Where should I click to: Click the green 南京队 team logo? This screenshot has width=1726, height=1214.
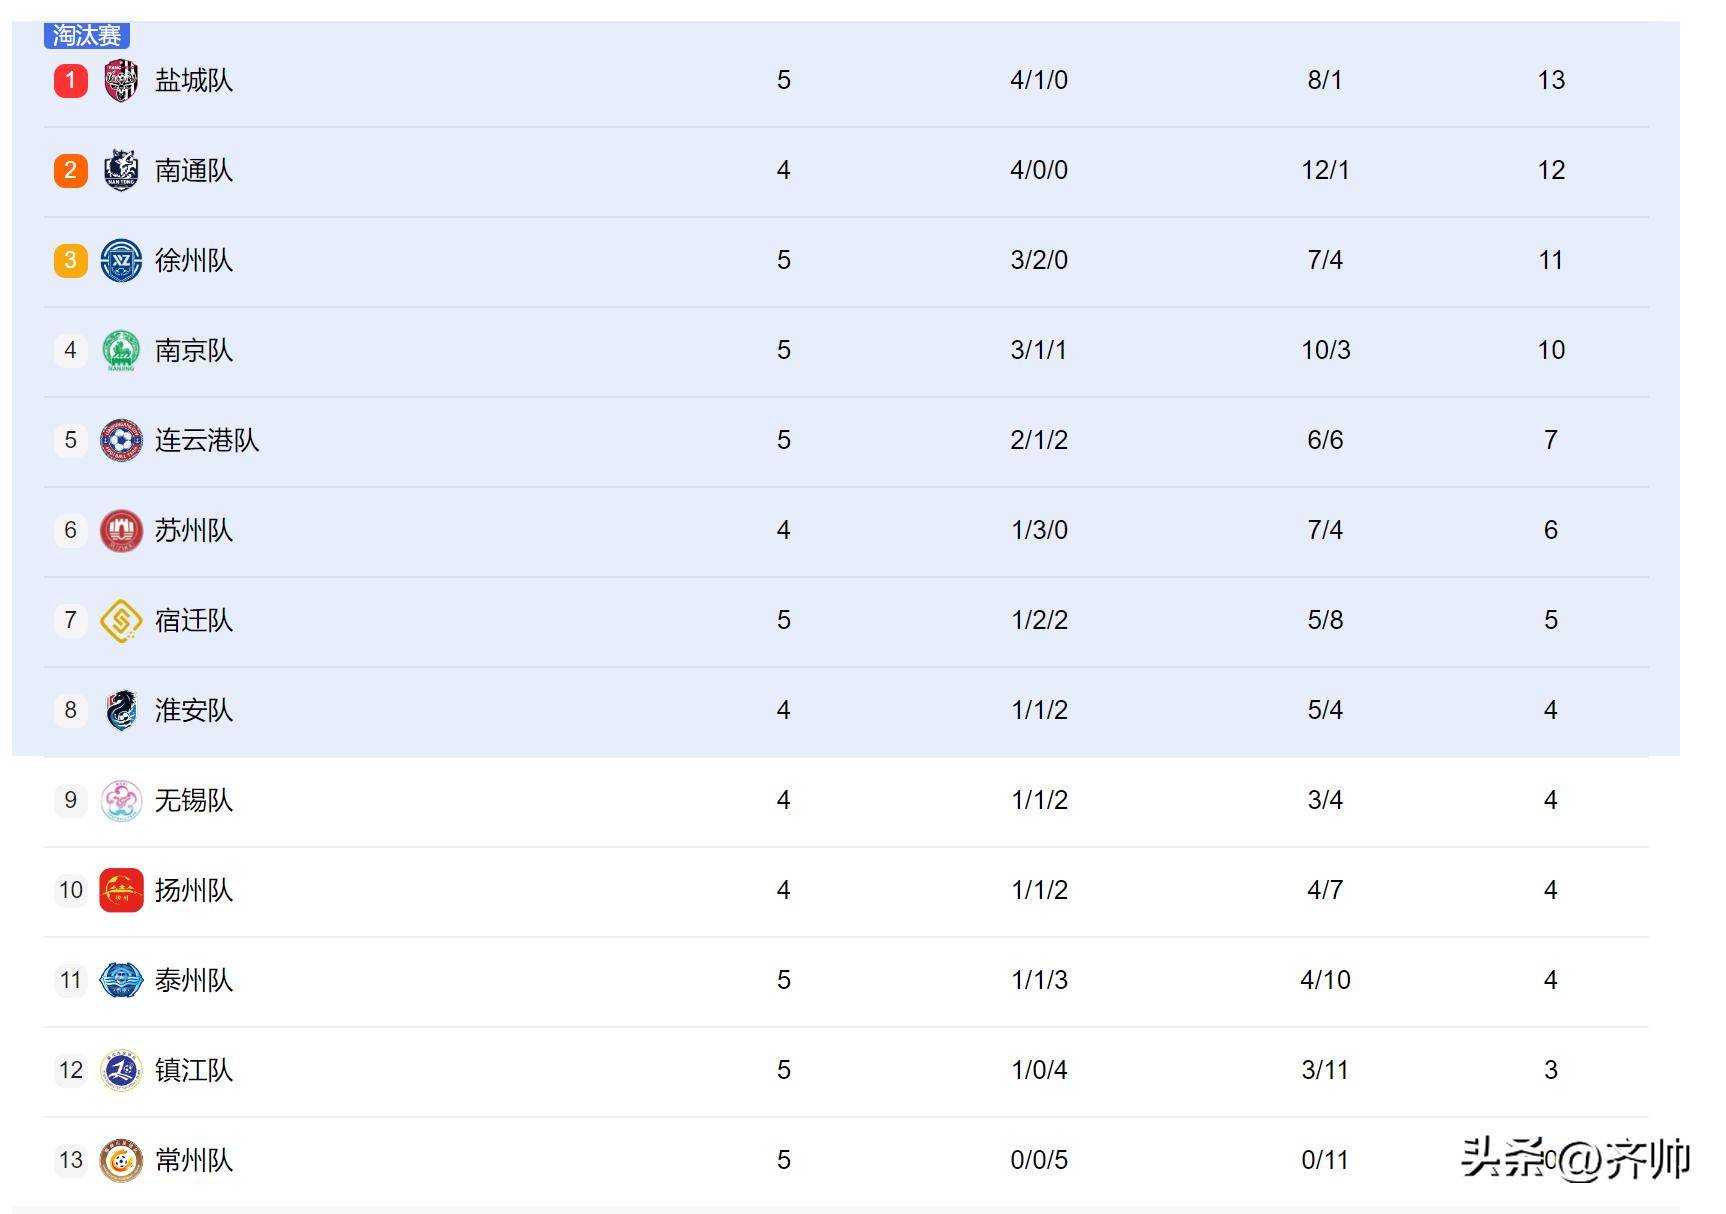pyautogui.click(x=121, y=350)
